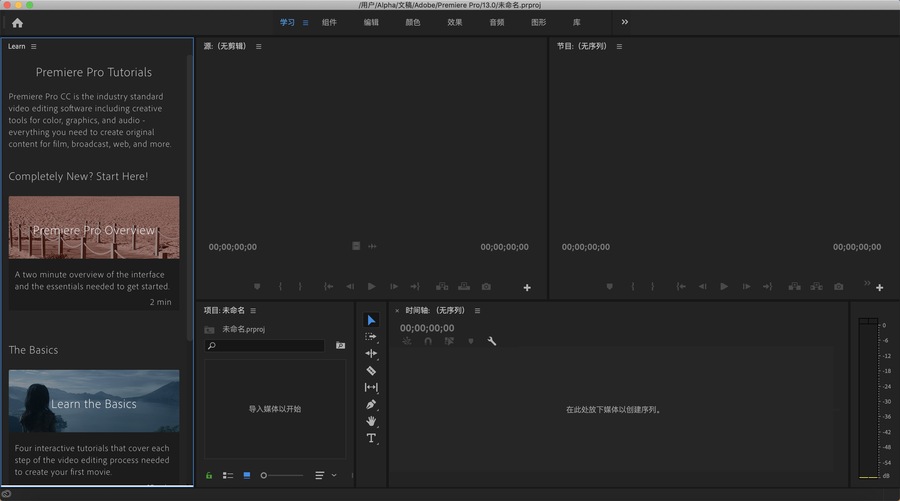Step back one frame in Program monitor
The image size is (900, 501).
click(703, 286)
